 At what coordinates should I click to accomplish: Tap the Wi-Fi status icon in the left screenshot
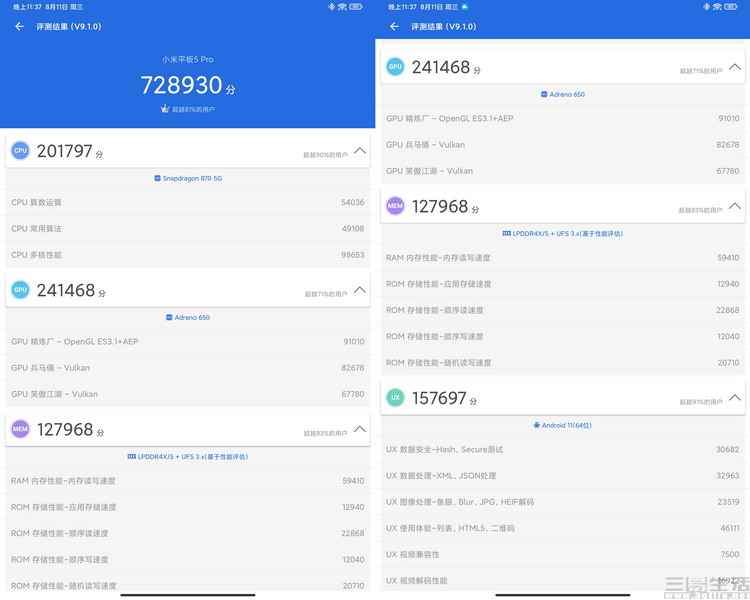click(x=342, y=7)
